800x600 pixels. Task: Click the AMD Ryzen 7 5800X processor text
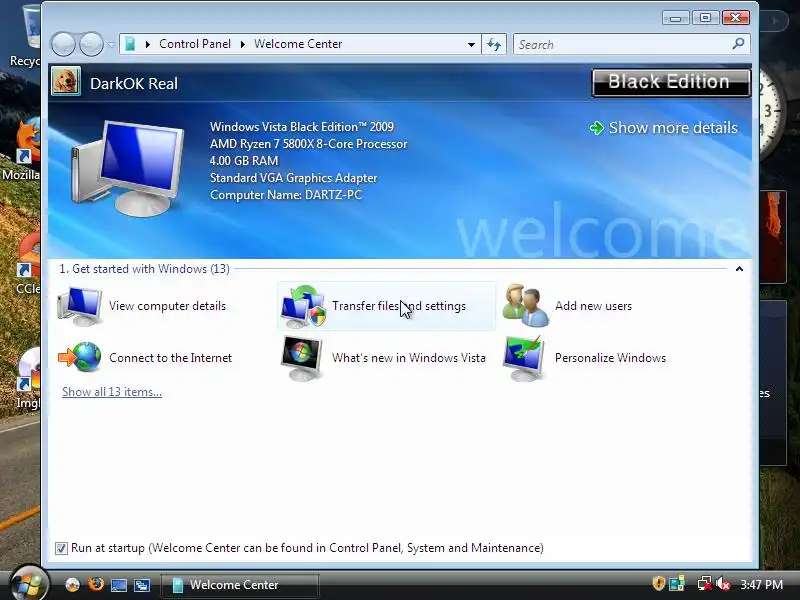[x=309, y=144]
